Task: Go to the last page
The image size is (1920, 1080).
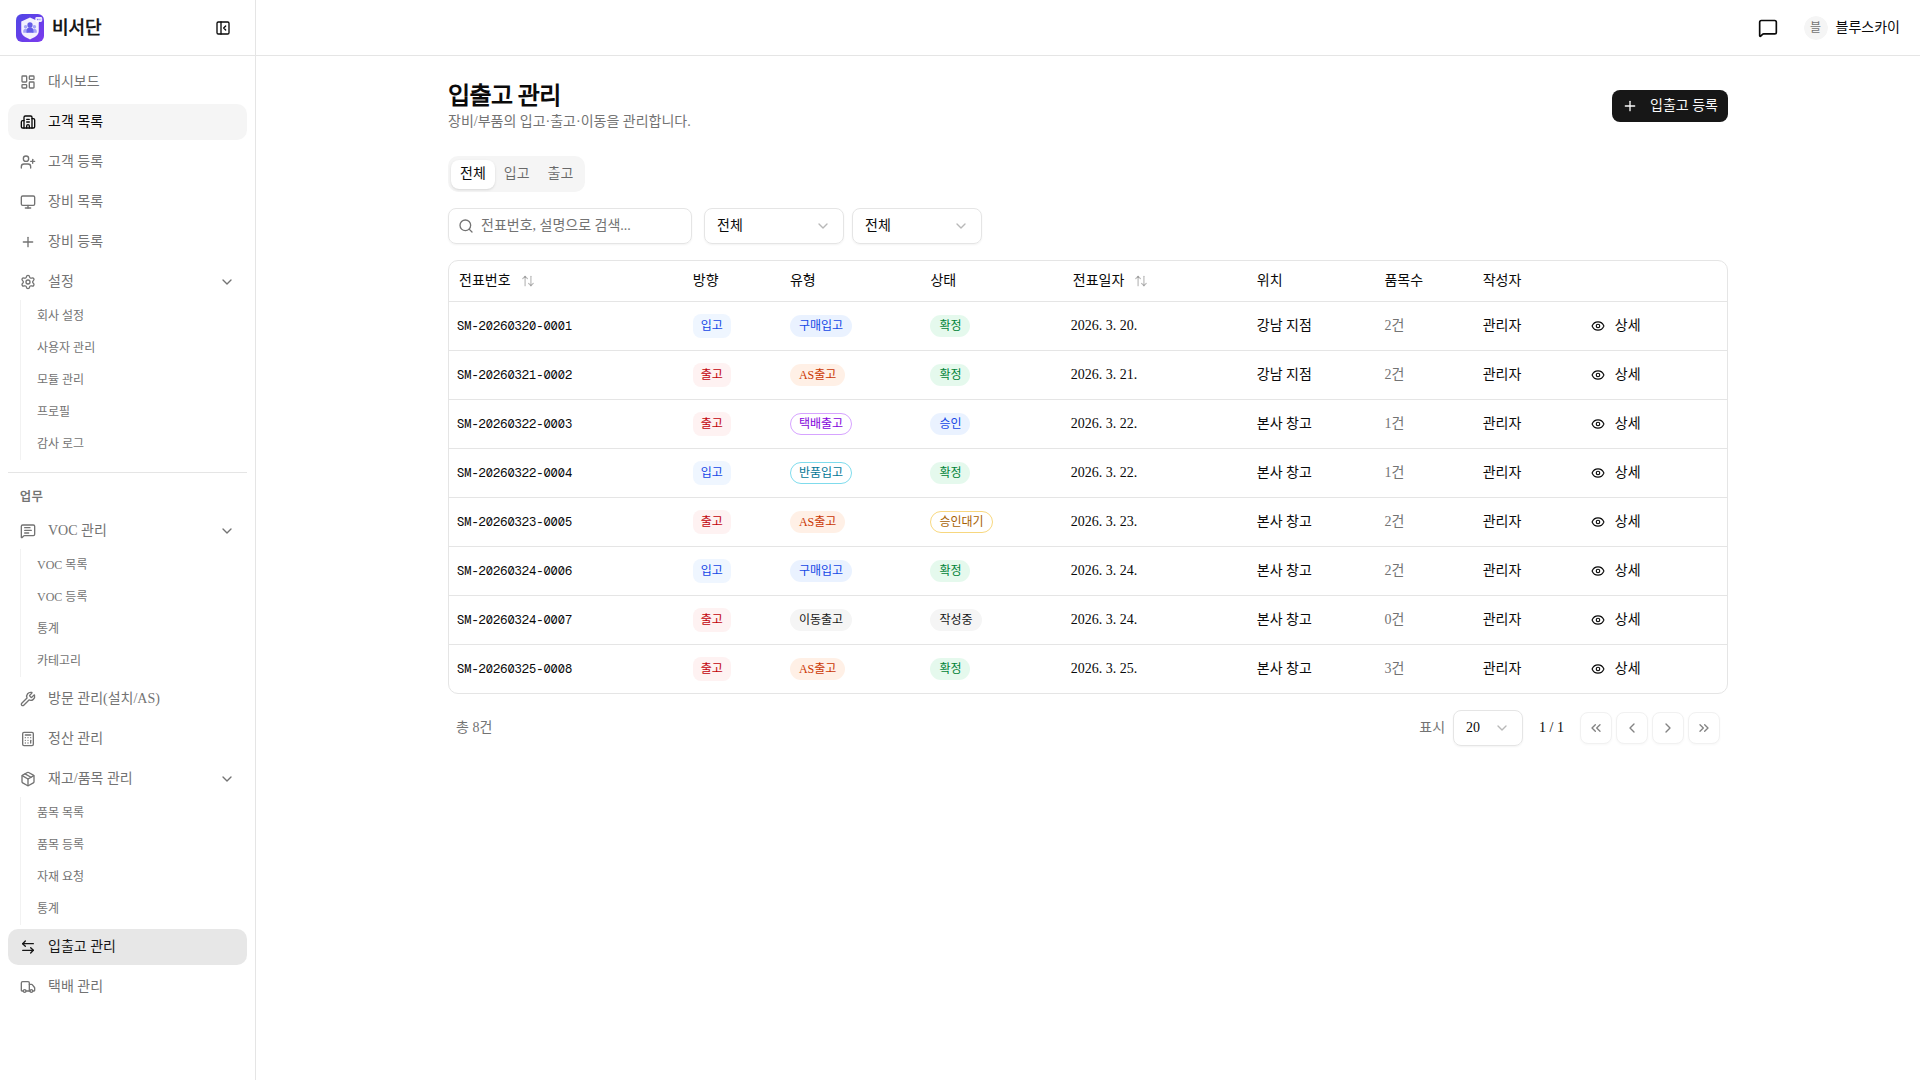Action: 1704,728
